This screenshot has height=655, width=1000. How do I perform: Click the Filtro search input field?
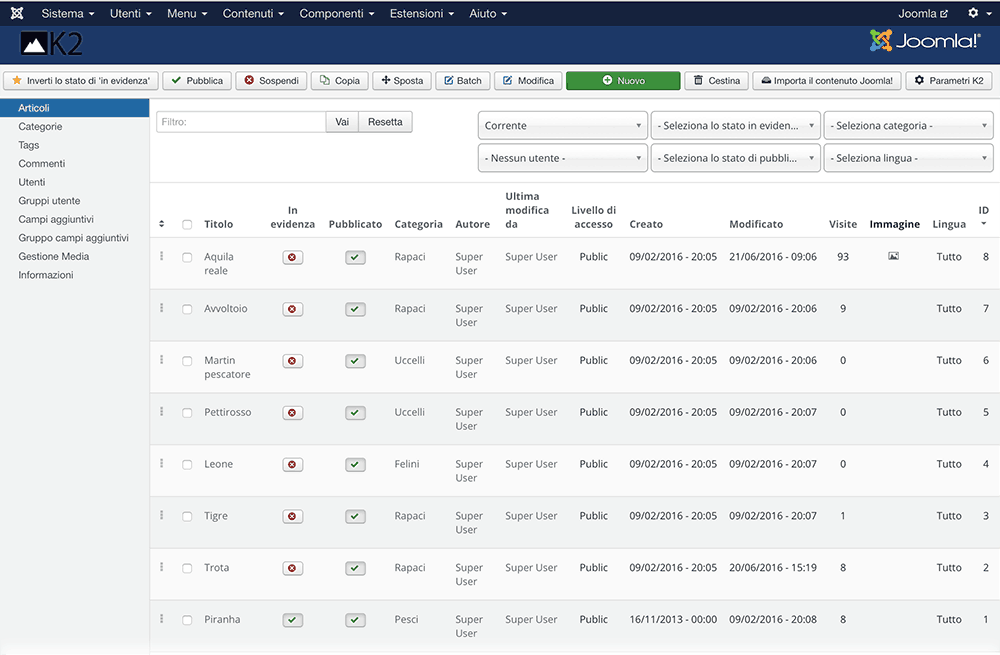tap(241, 122)
